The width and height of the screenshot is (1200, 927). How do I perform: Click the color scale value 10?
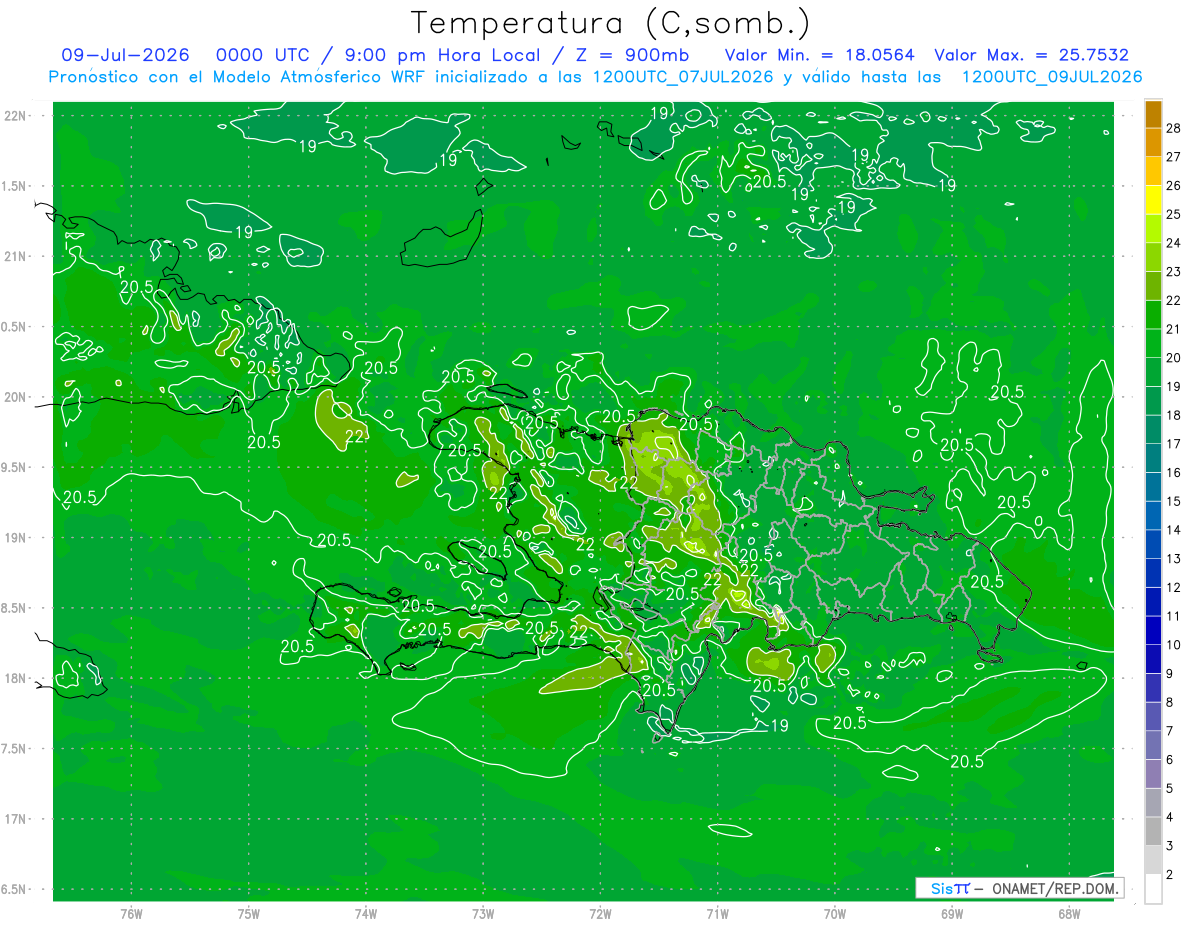(1174, 645)
